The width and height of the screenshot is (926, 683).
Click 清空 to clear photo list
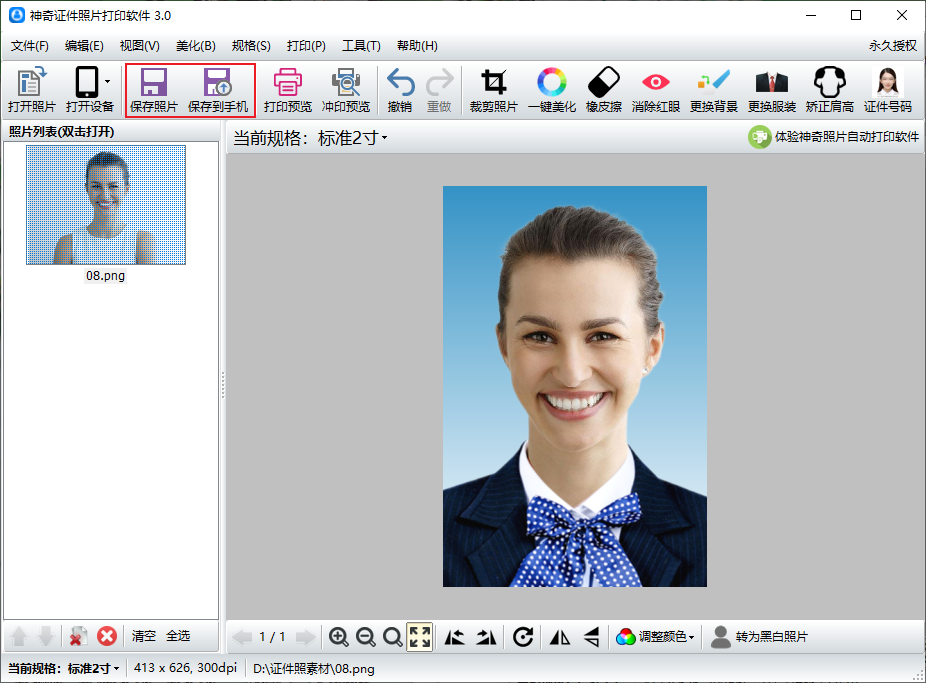click(x=144, y=636)
